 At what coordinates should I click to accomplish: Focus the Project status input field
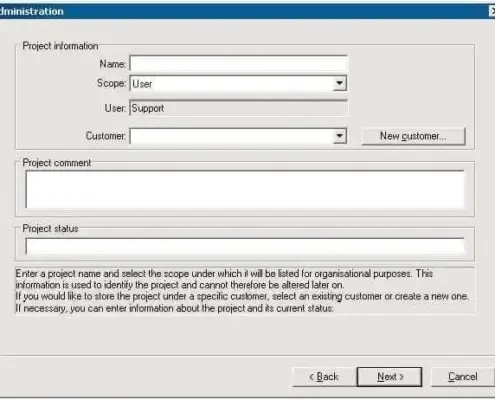point(245,246)
